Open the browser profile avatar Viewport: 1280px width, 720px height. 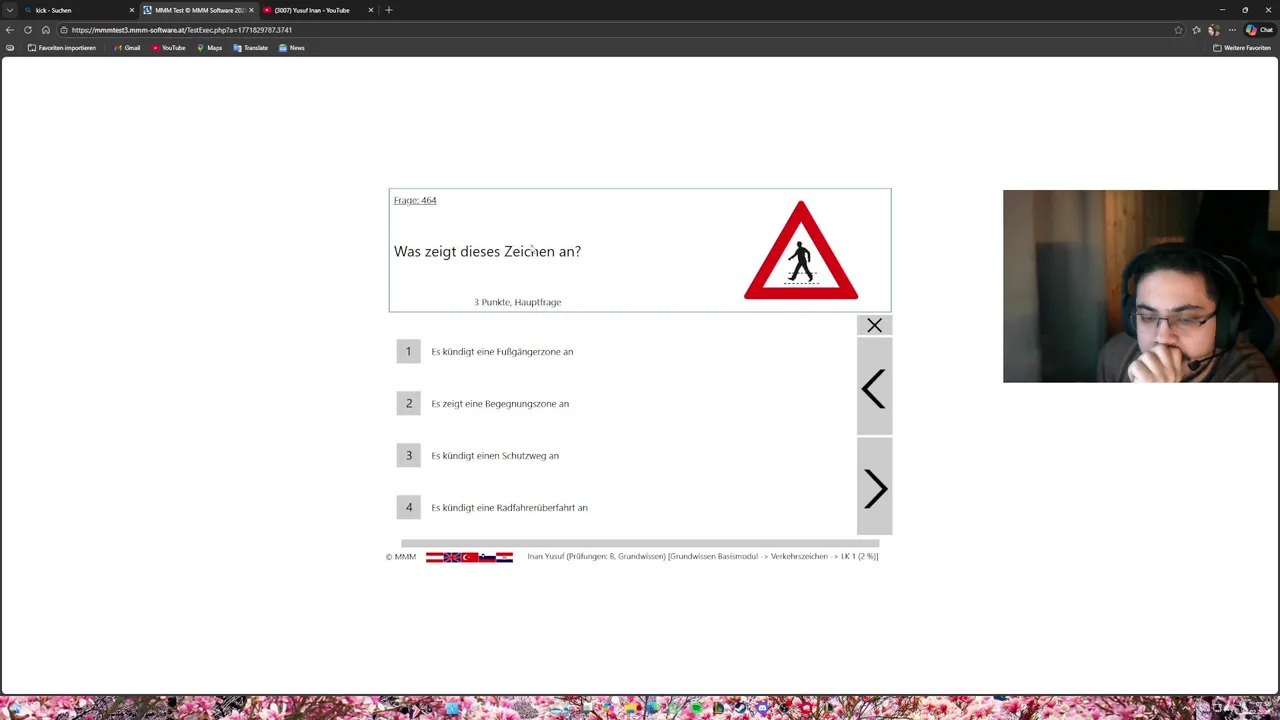pyautogui.click(x=1214, y=30)
